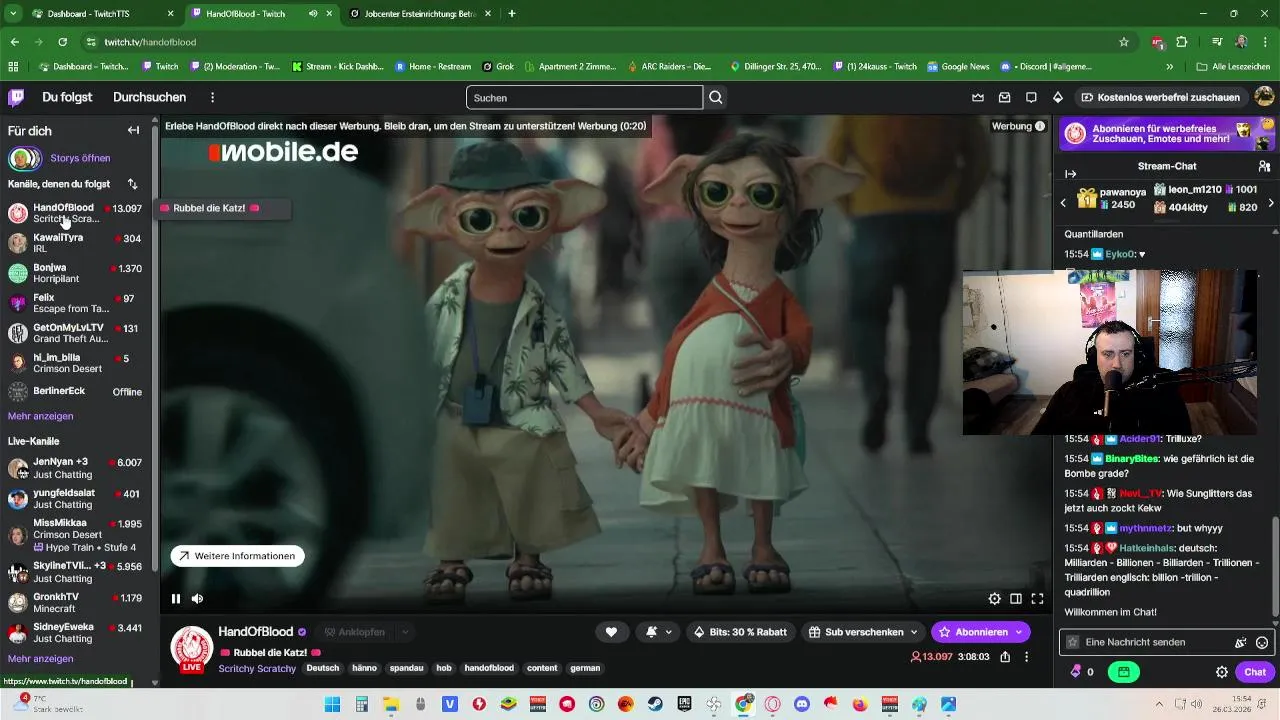Click Bits: 30 % Rabatt button
The width and height of the screenshot is (1280, 720).
coord(741,632)
